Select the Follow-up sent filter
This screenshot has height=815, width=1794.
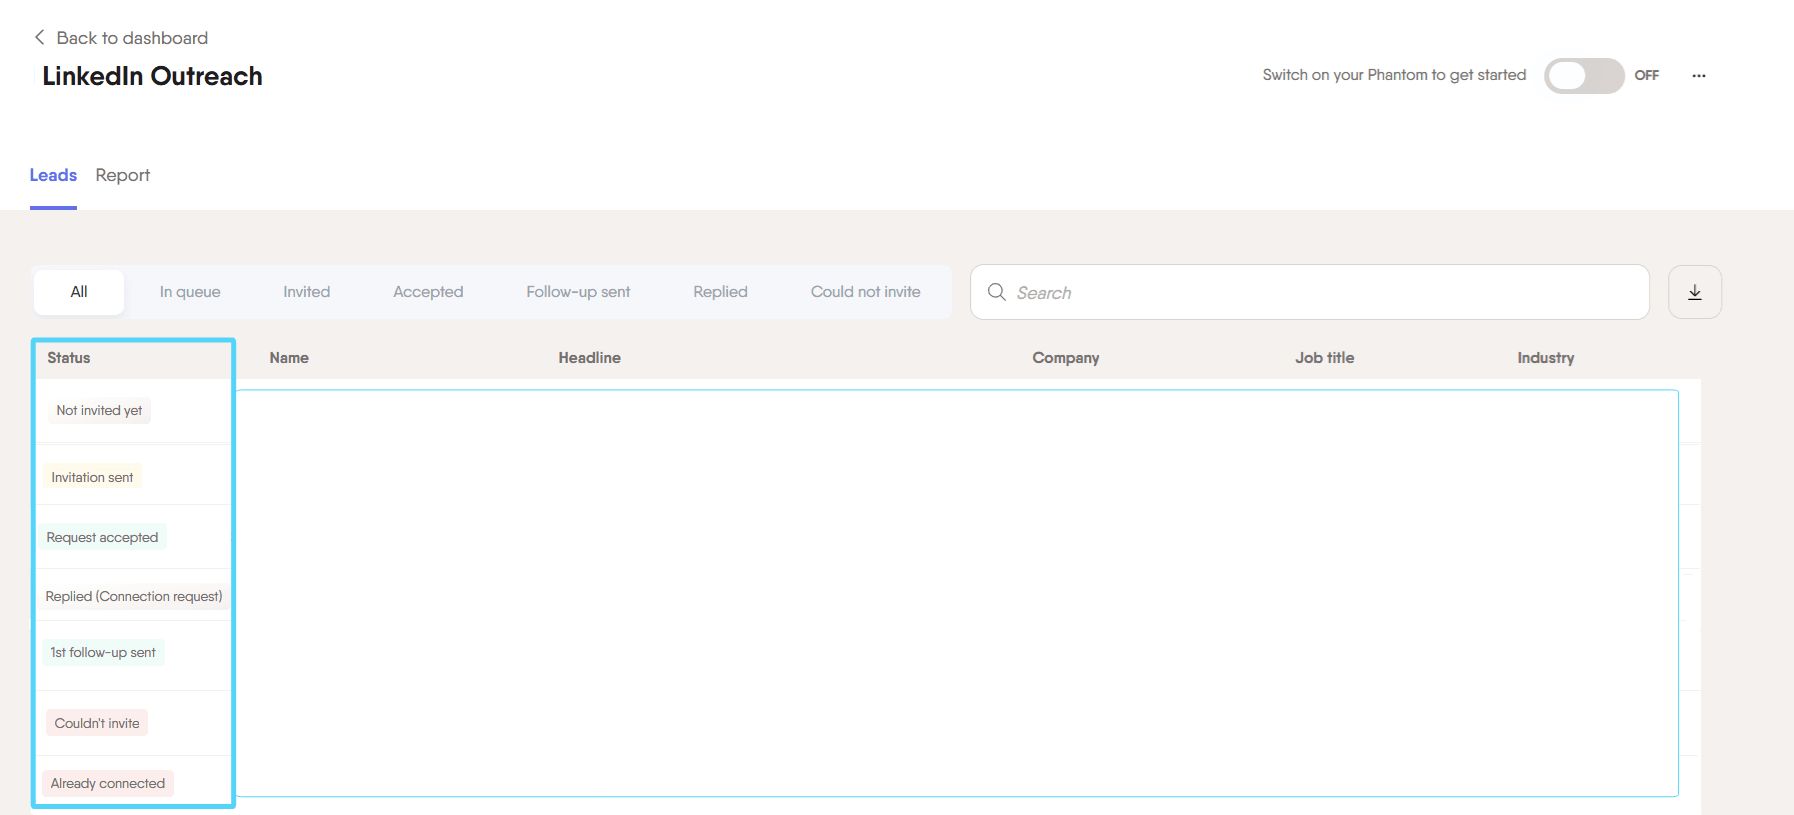point(578,292)
